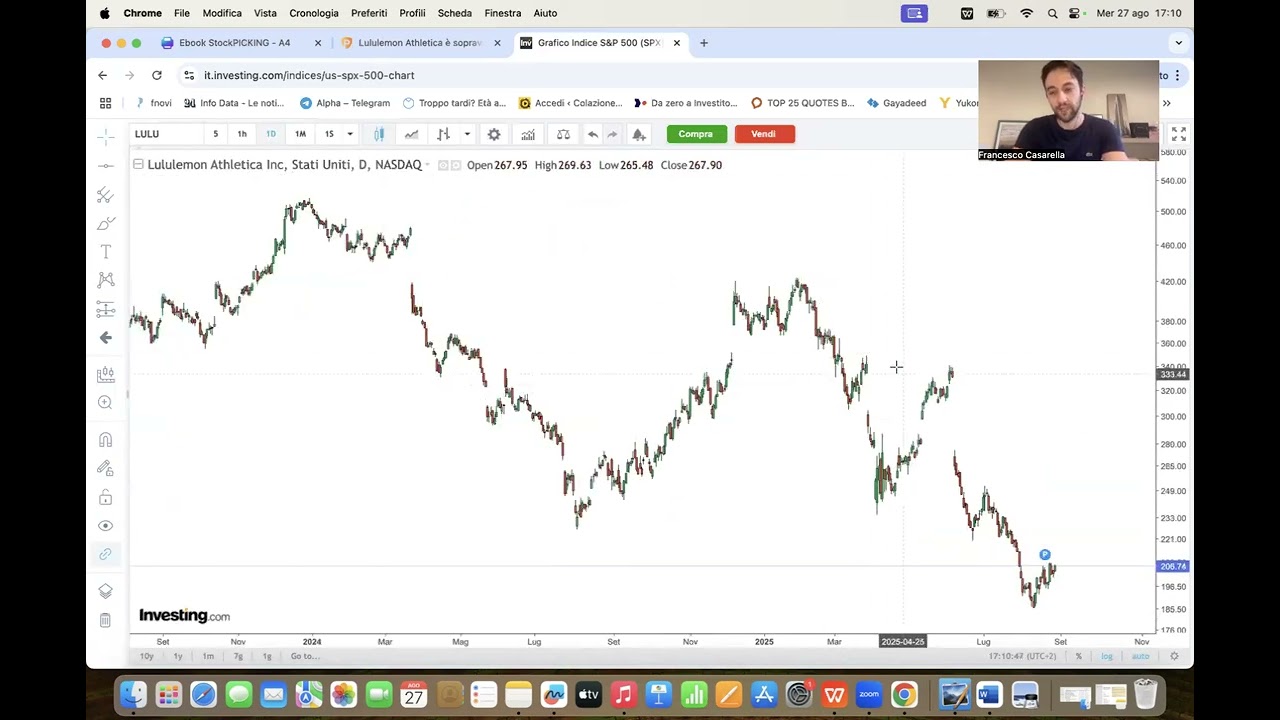Open the Preferiti menu
Screen dimensions: 1280x720
[x=369, y=13]
